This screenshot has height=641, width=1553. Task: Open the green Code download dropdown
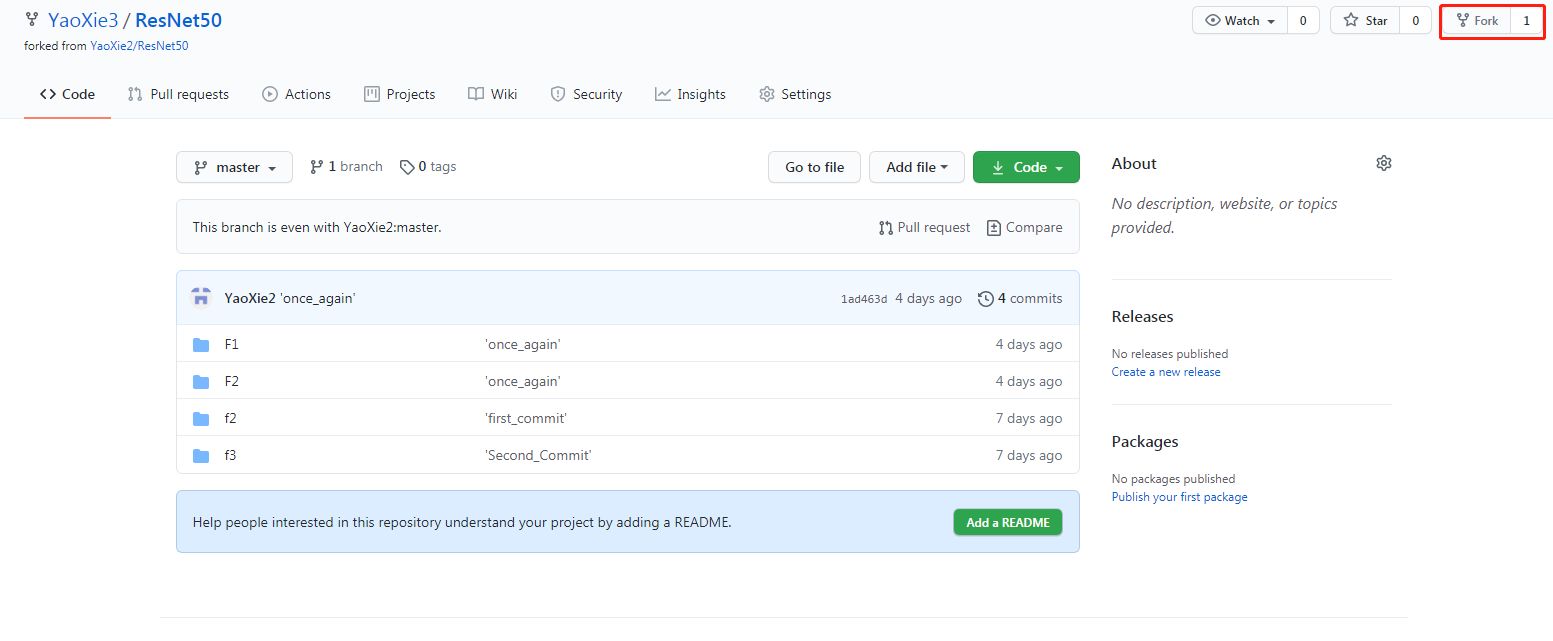[1026, 167]
